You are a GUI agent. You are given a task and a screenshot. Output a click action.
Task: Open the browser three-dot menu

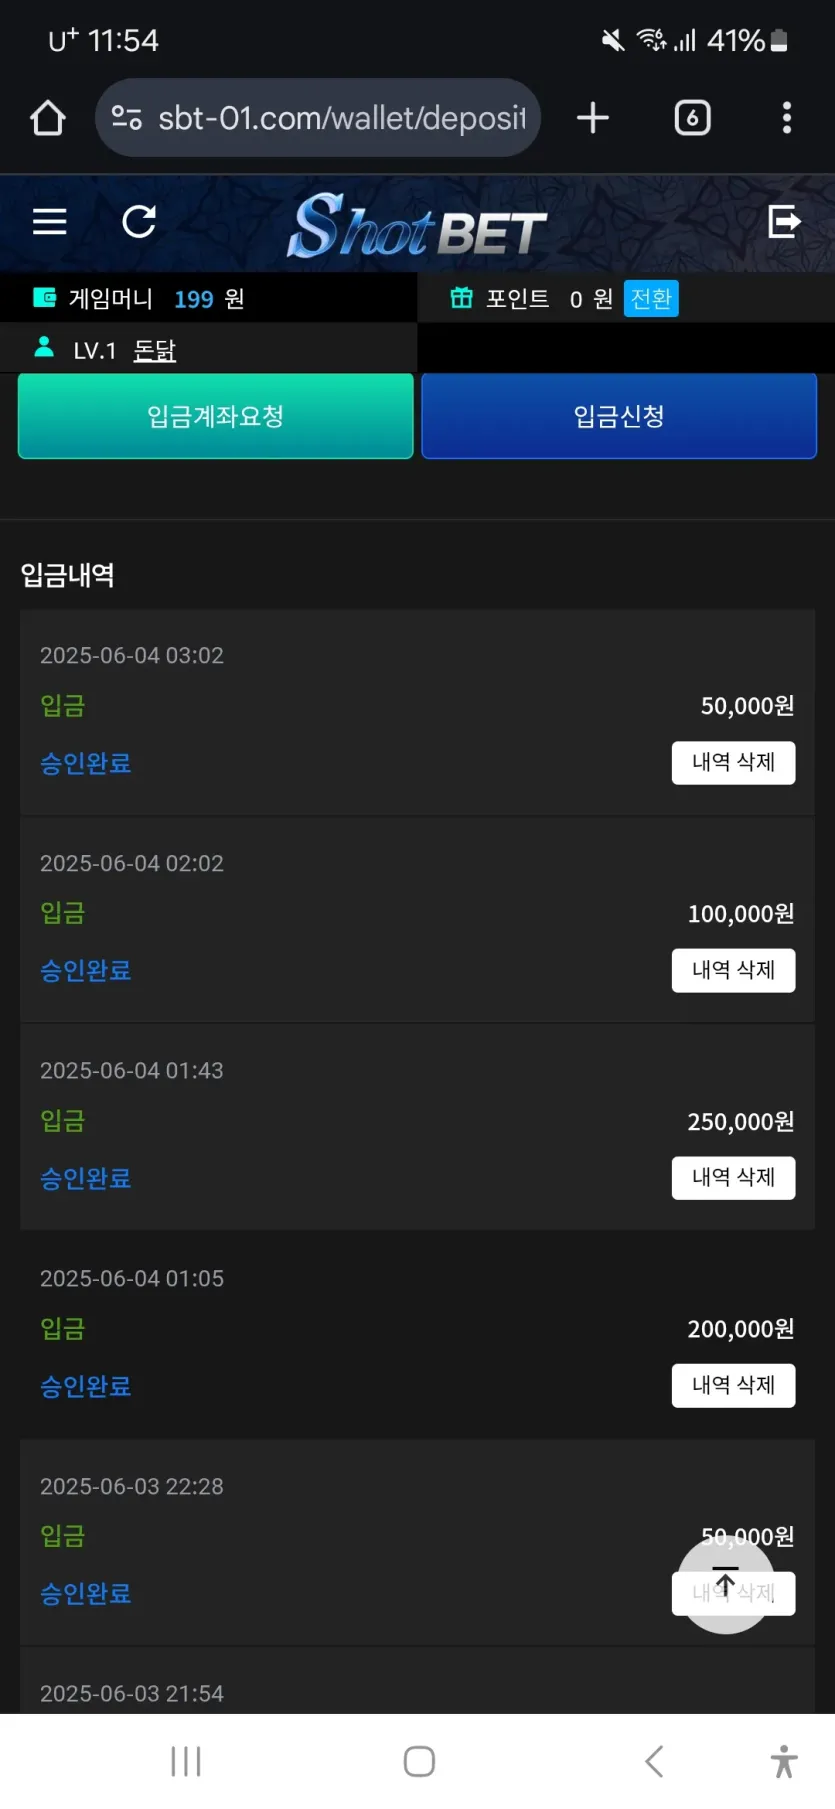[787, 118]
